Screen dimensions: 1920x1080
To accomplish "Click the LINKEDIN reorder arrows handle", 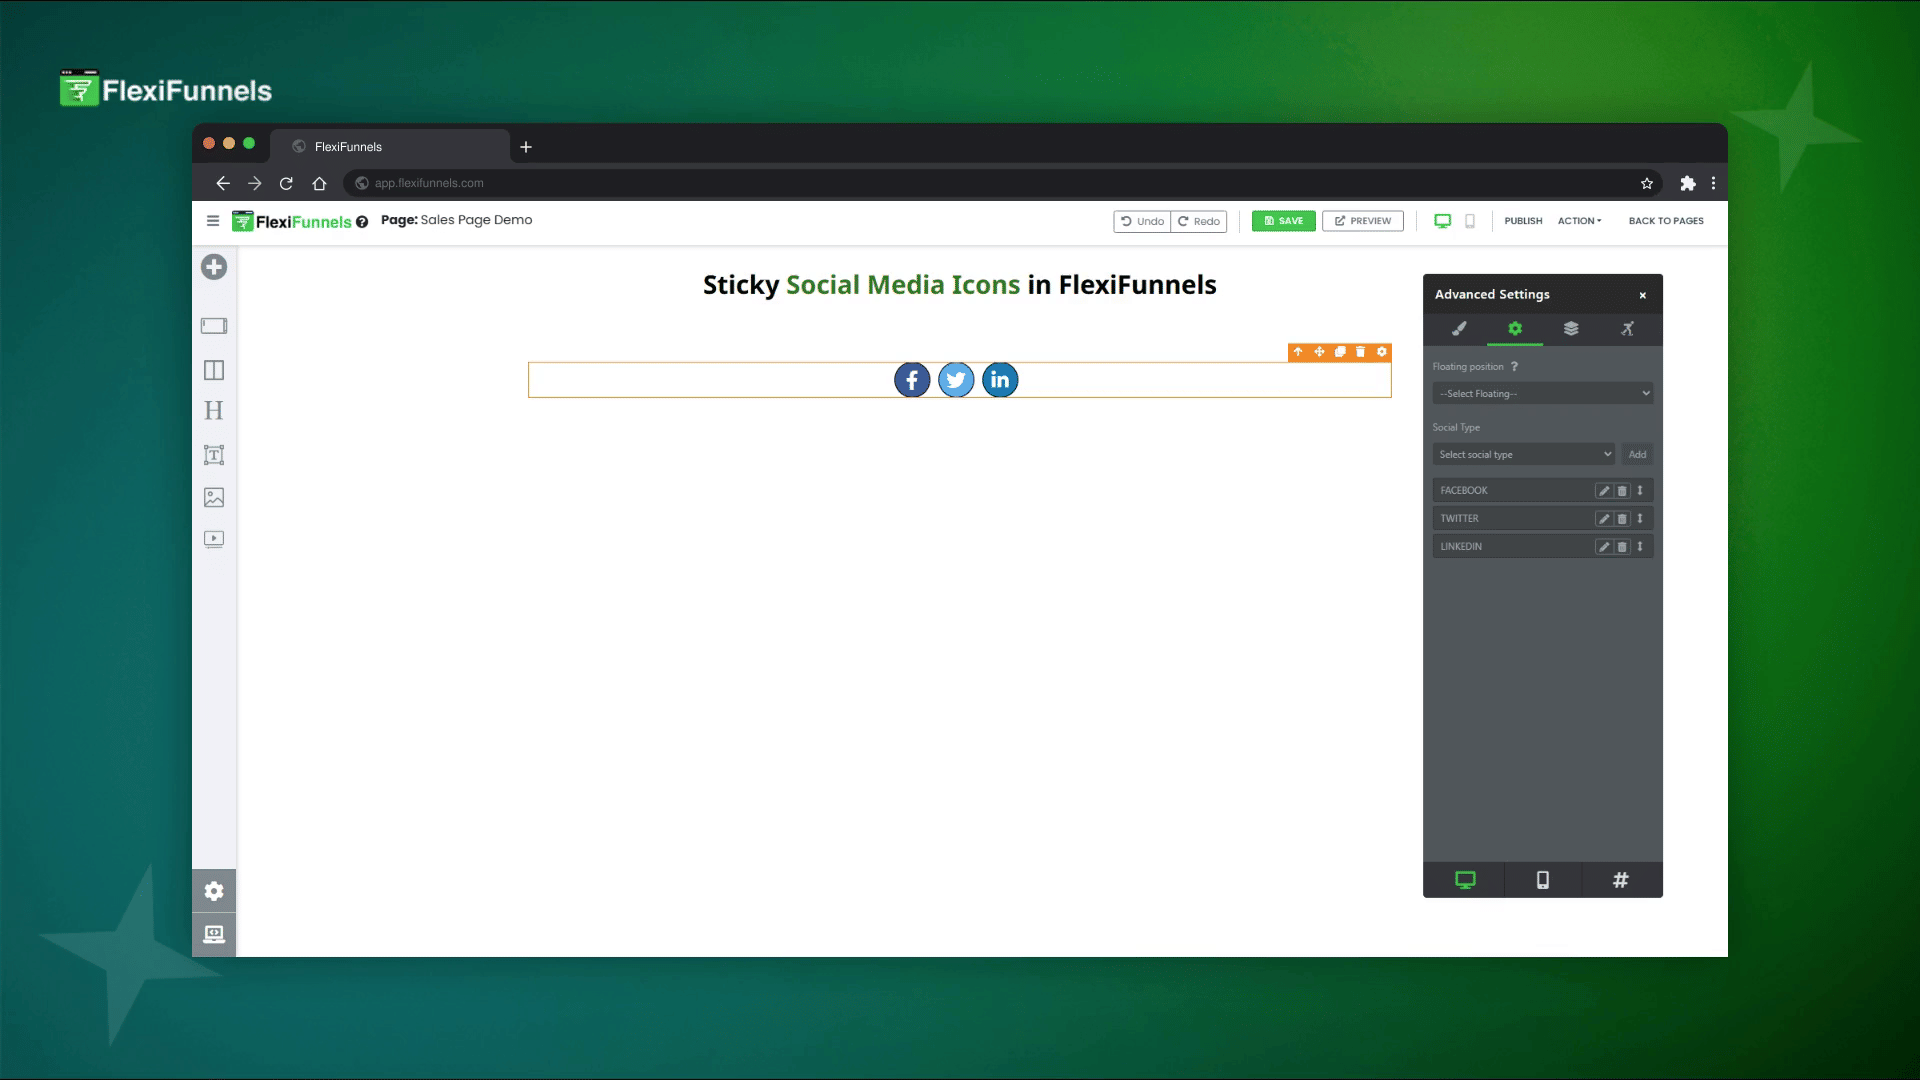I will coord(1640,547).
